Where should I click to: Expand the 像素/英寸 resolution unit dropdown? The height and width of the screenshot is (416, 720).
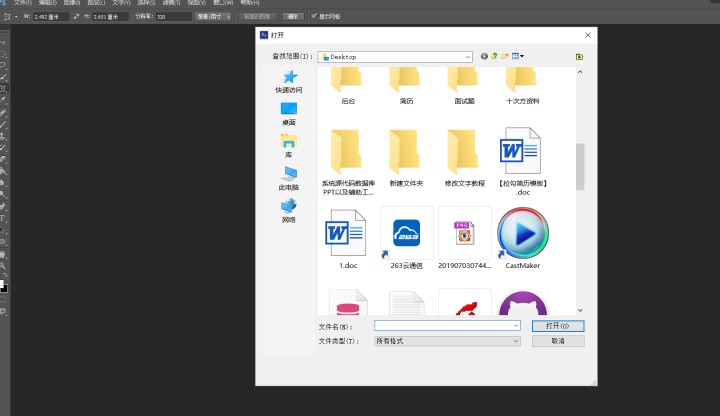[214, 17]
